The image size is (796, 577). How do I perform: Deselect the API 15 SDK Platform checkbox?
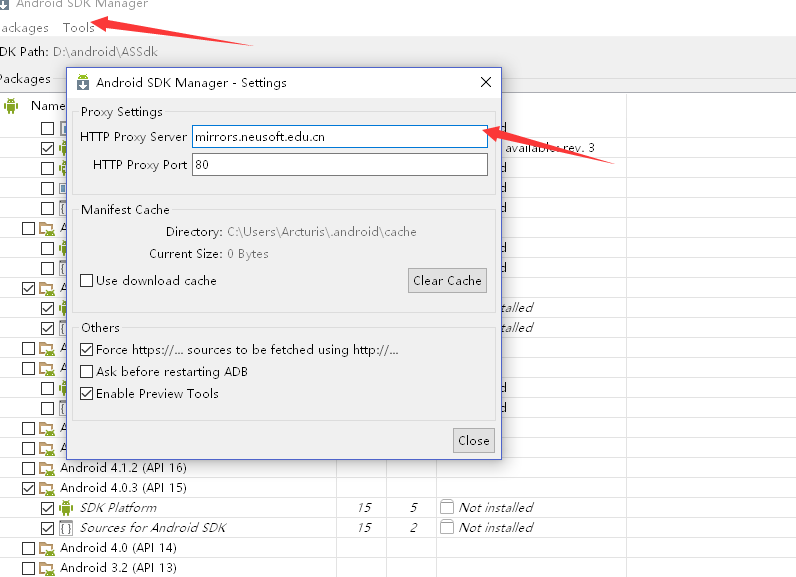pos(47,508)
